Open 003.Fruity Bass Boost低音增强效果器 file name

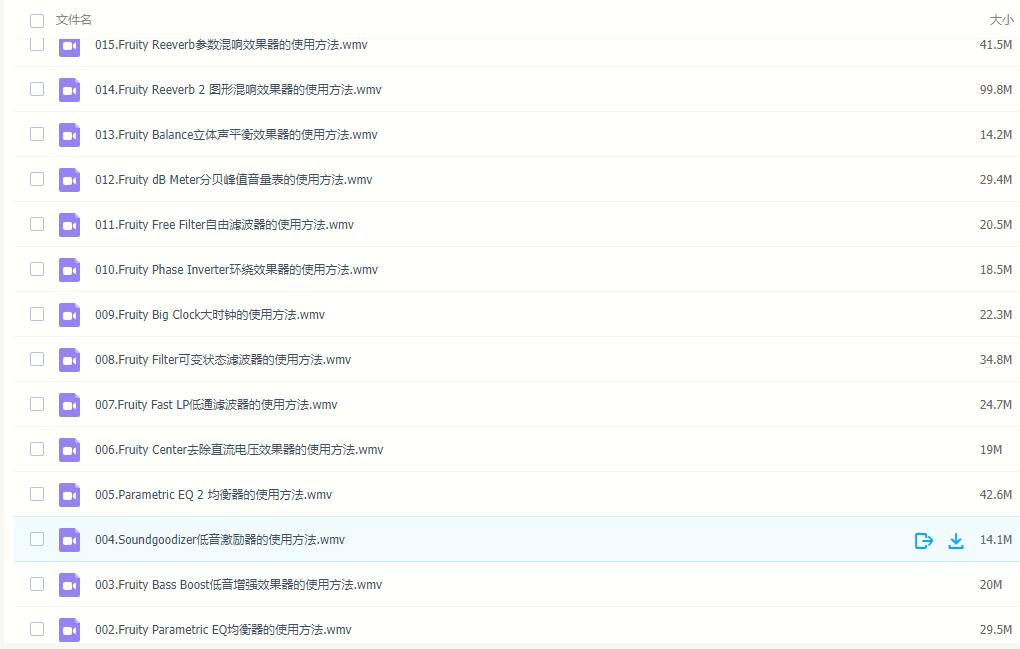239,585
